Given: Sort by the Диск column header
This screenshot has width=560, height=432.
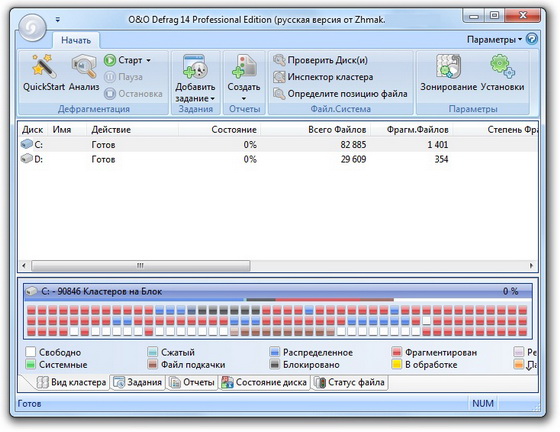Looking at the screenshot, I should click(32, 130).
